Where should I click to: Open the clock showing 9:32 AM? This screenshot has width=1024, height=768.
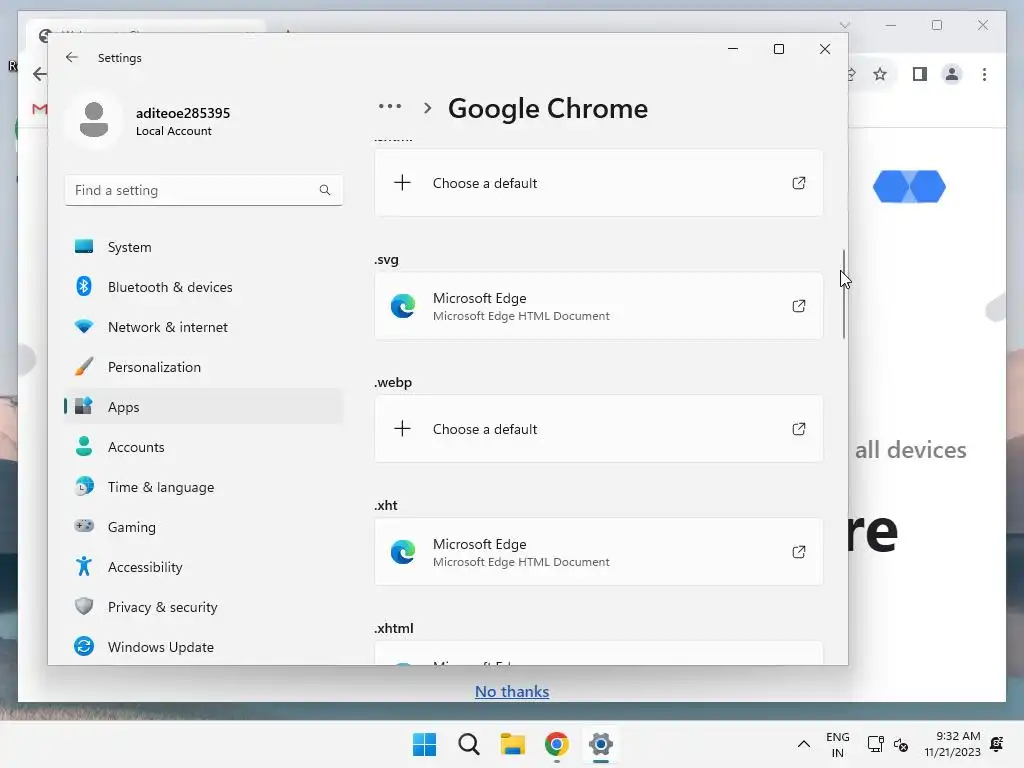click(952, 744)
